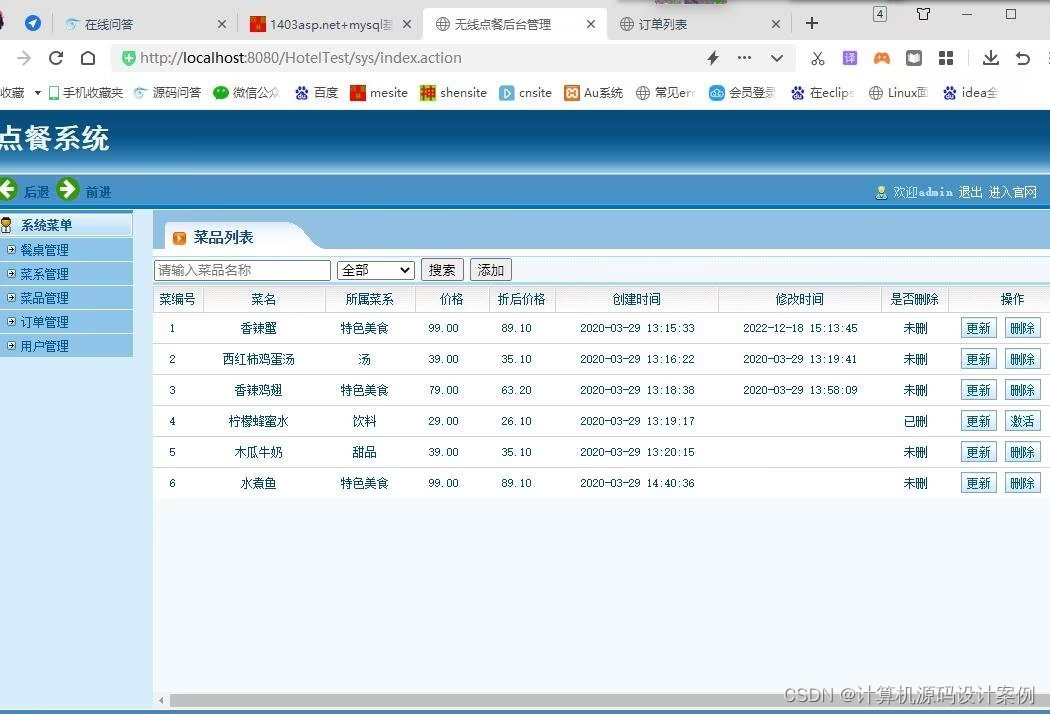Click the 退出 logout link
This screenshot has height=714, width=1050.
970,193
